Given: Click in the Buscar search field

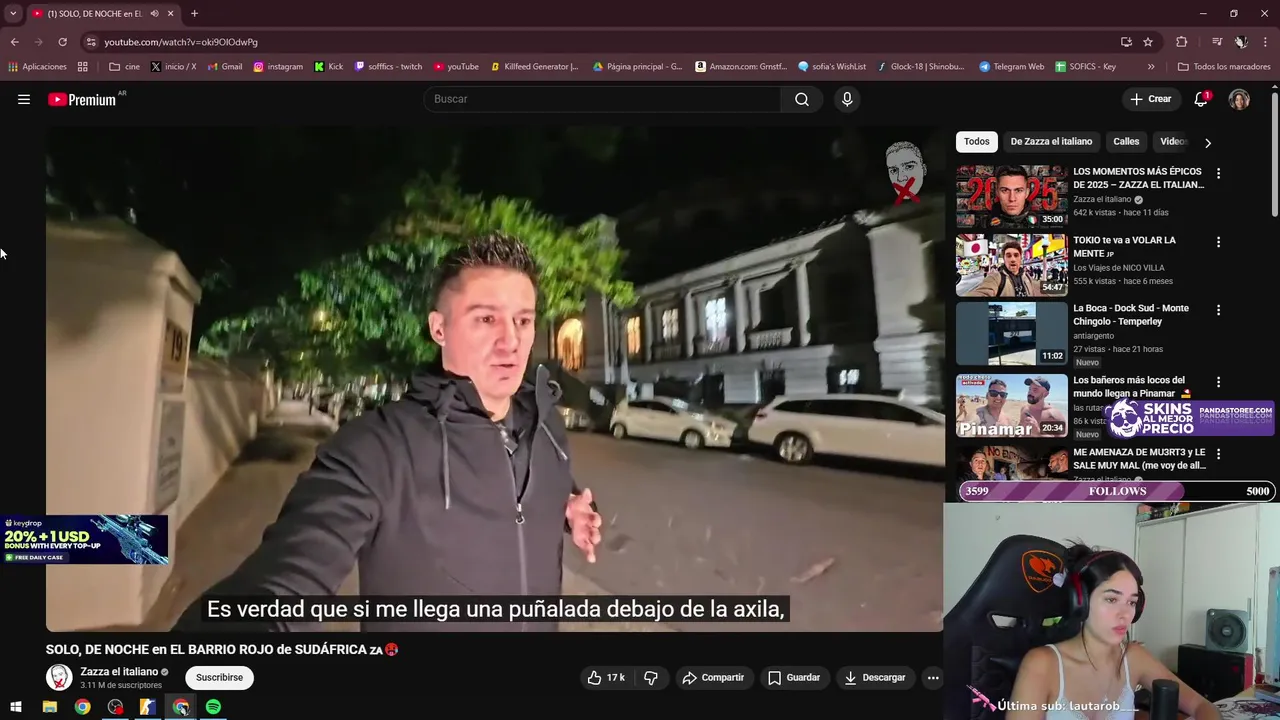Looking at the screenshot, I should coord(602,99).
